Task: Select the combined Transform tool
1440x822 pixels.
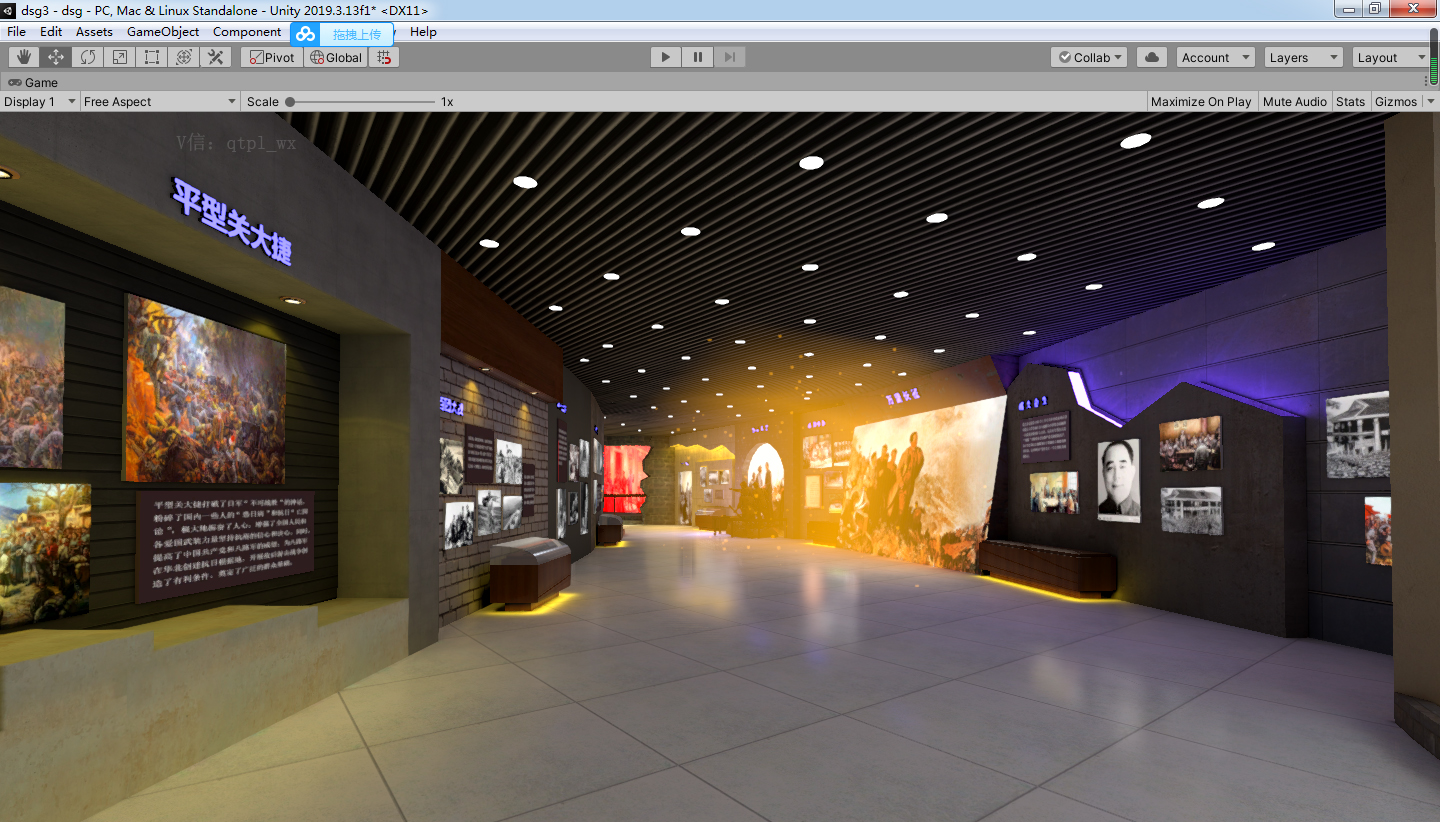Action: 184,57
